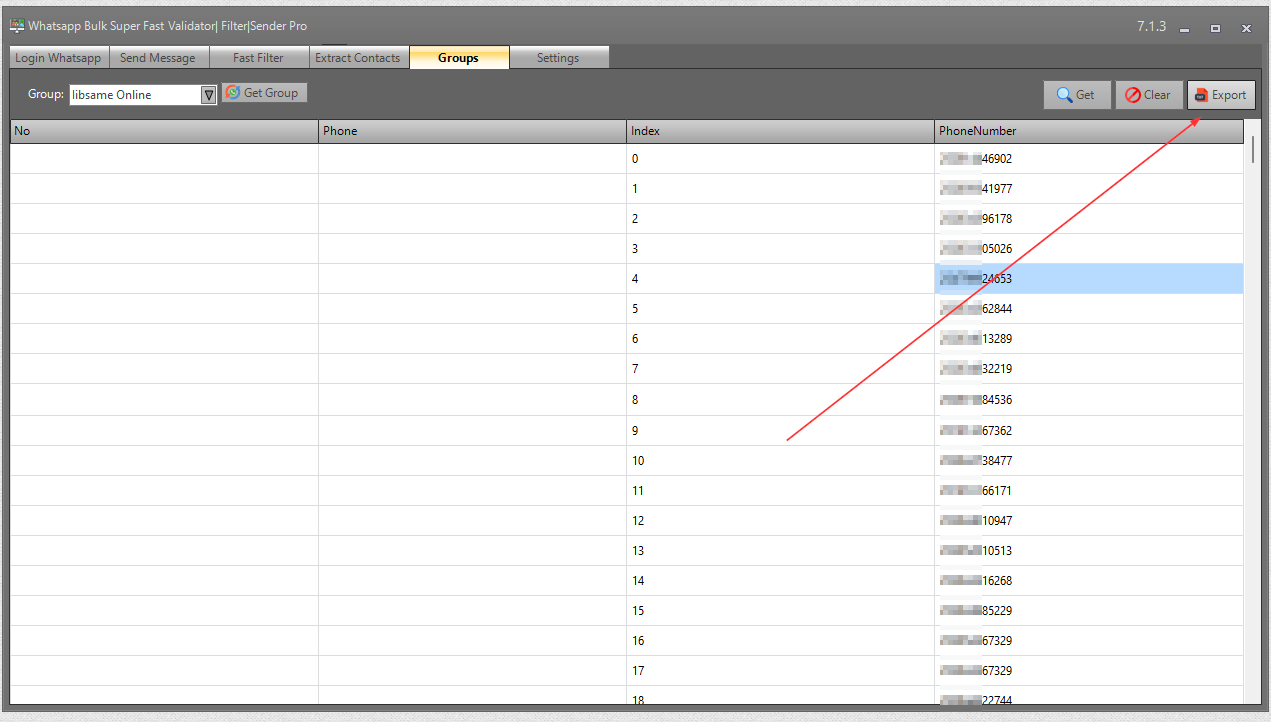Click the highlighted number ending in 24653
The height and width of the screenshot is (722, 1271).
pyautogui.click(x=1089, y=279)
